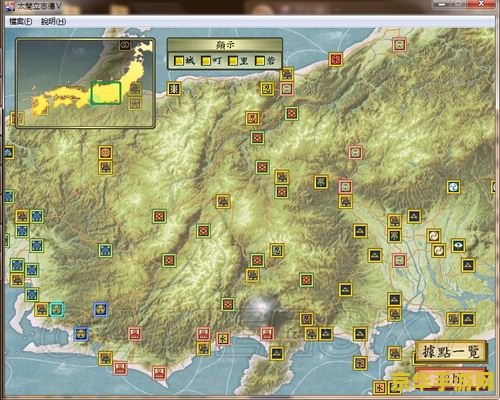Select the topmost pink-bordered icon in the northeast
500x400 pixels.
(399, 44)
